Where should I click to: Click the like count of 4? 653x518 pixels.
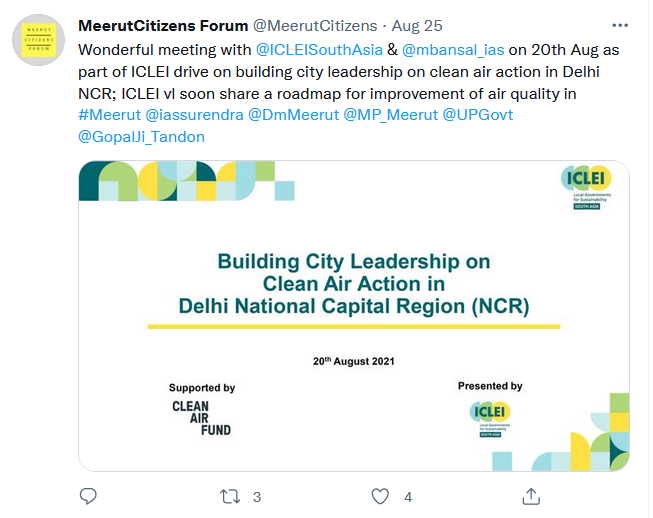[408, 497]
